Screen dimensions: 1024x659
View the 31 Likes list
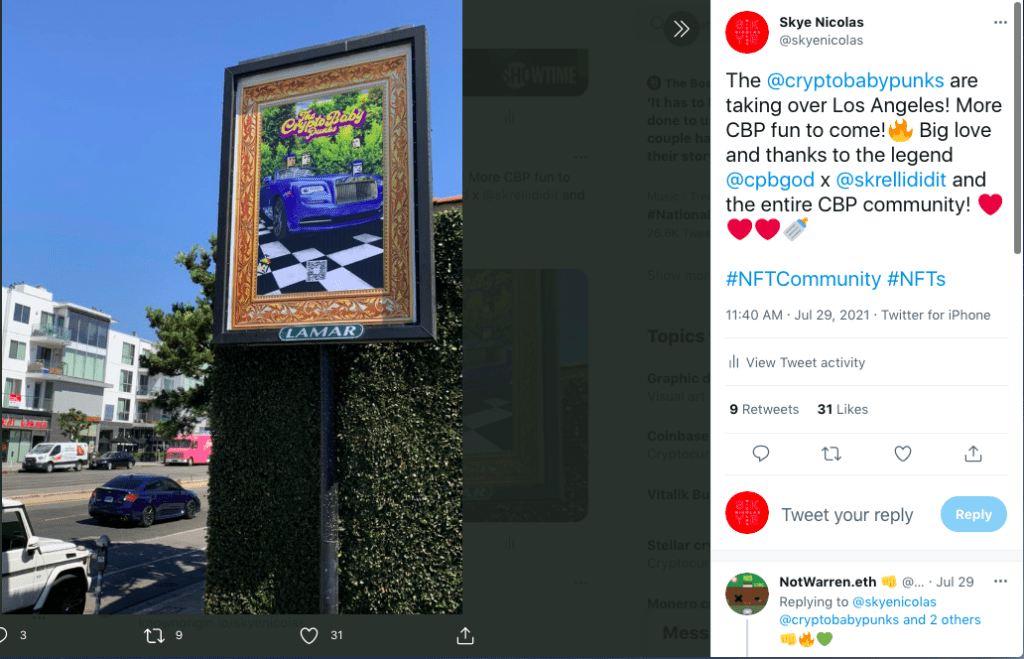(x=842, y=410)
